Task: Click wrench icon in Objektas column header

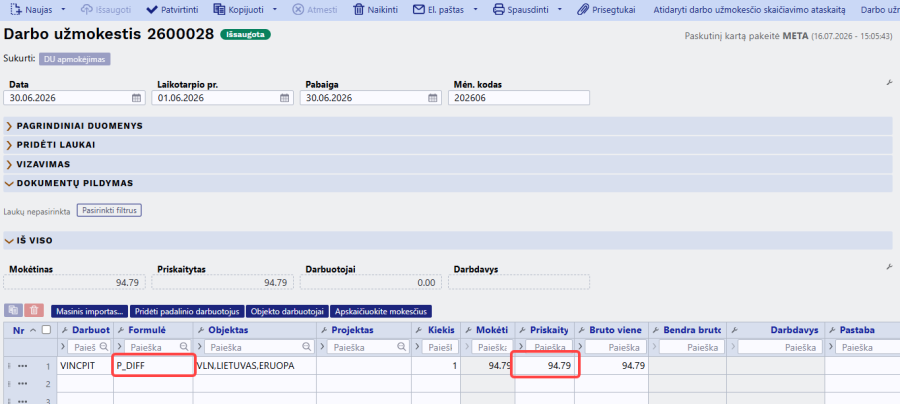Action: [201, 330]
